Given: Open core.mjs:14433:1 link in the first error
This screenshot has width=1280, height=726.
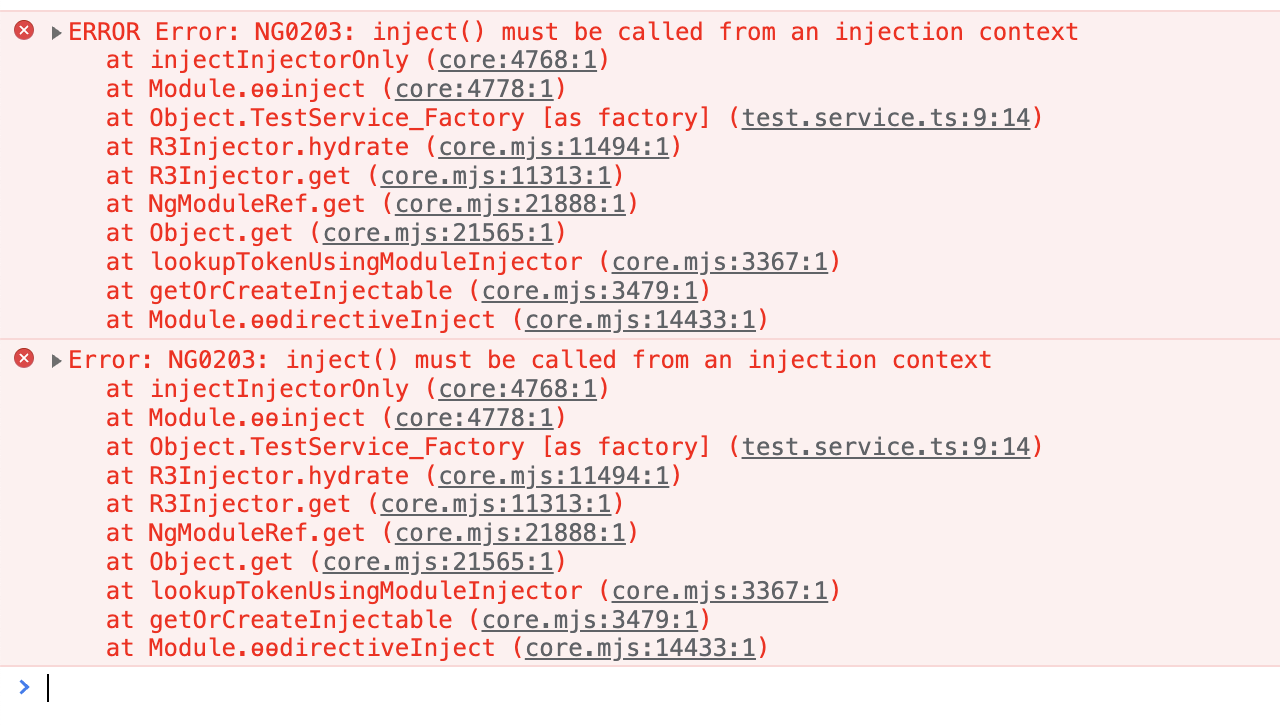Looking at the screenshot, I should 640,320.
